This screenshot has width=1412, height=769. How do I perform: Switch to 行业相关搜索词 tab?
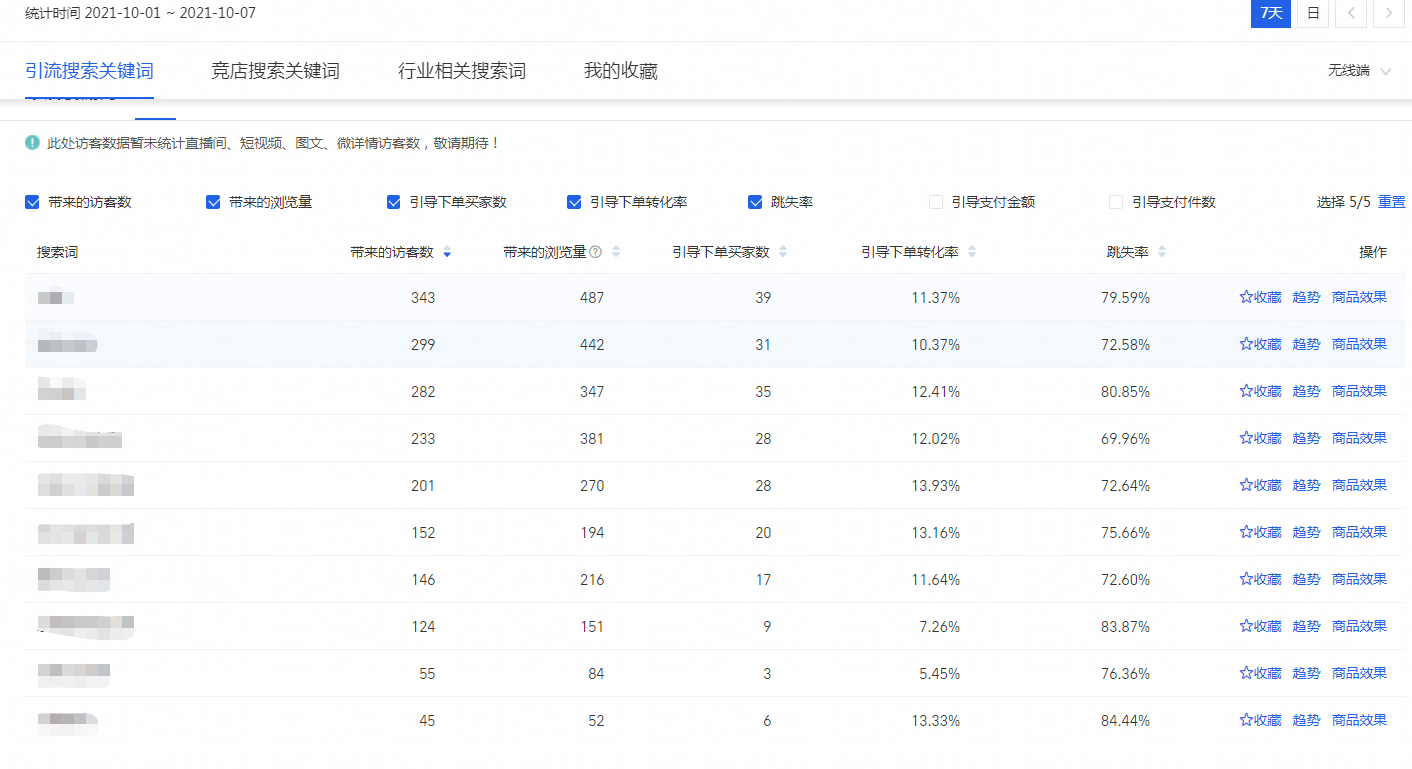click(x=462, y=71)
